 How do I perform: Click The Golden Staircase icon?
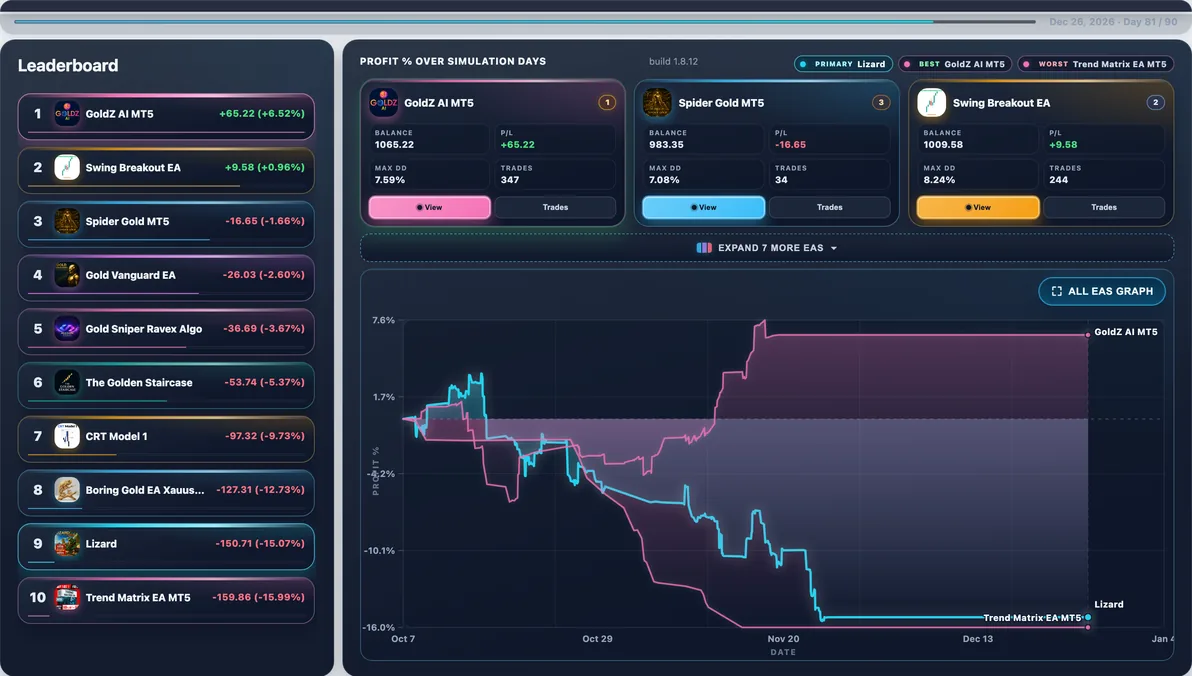coord(67,382)
